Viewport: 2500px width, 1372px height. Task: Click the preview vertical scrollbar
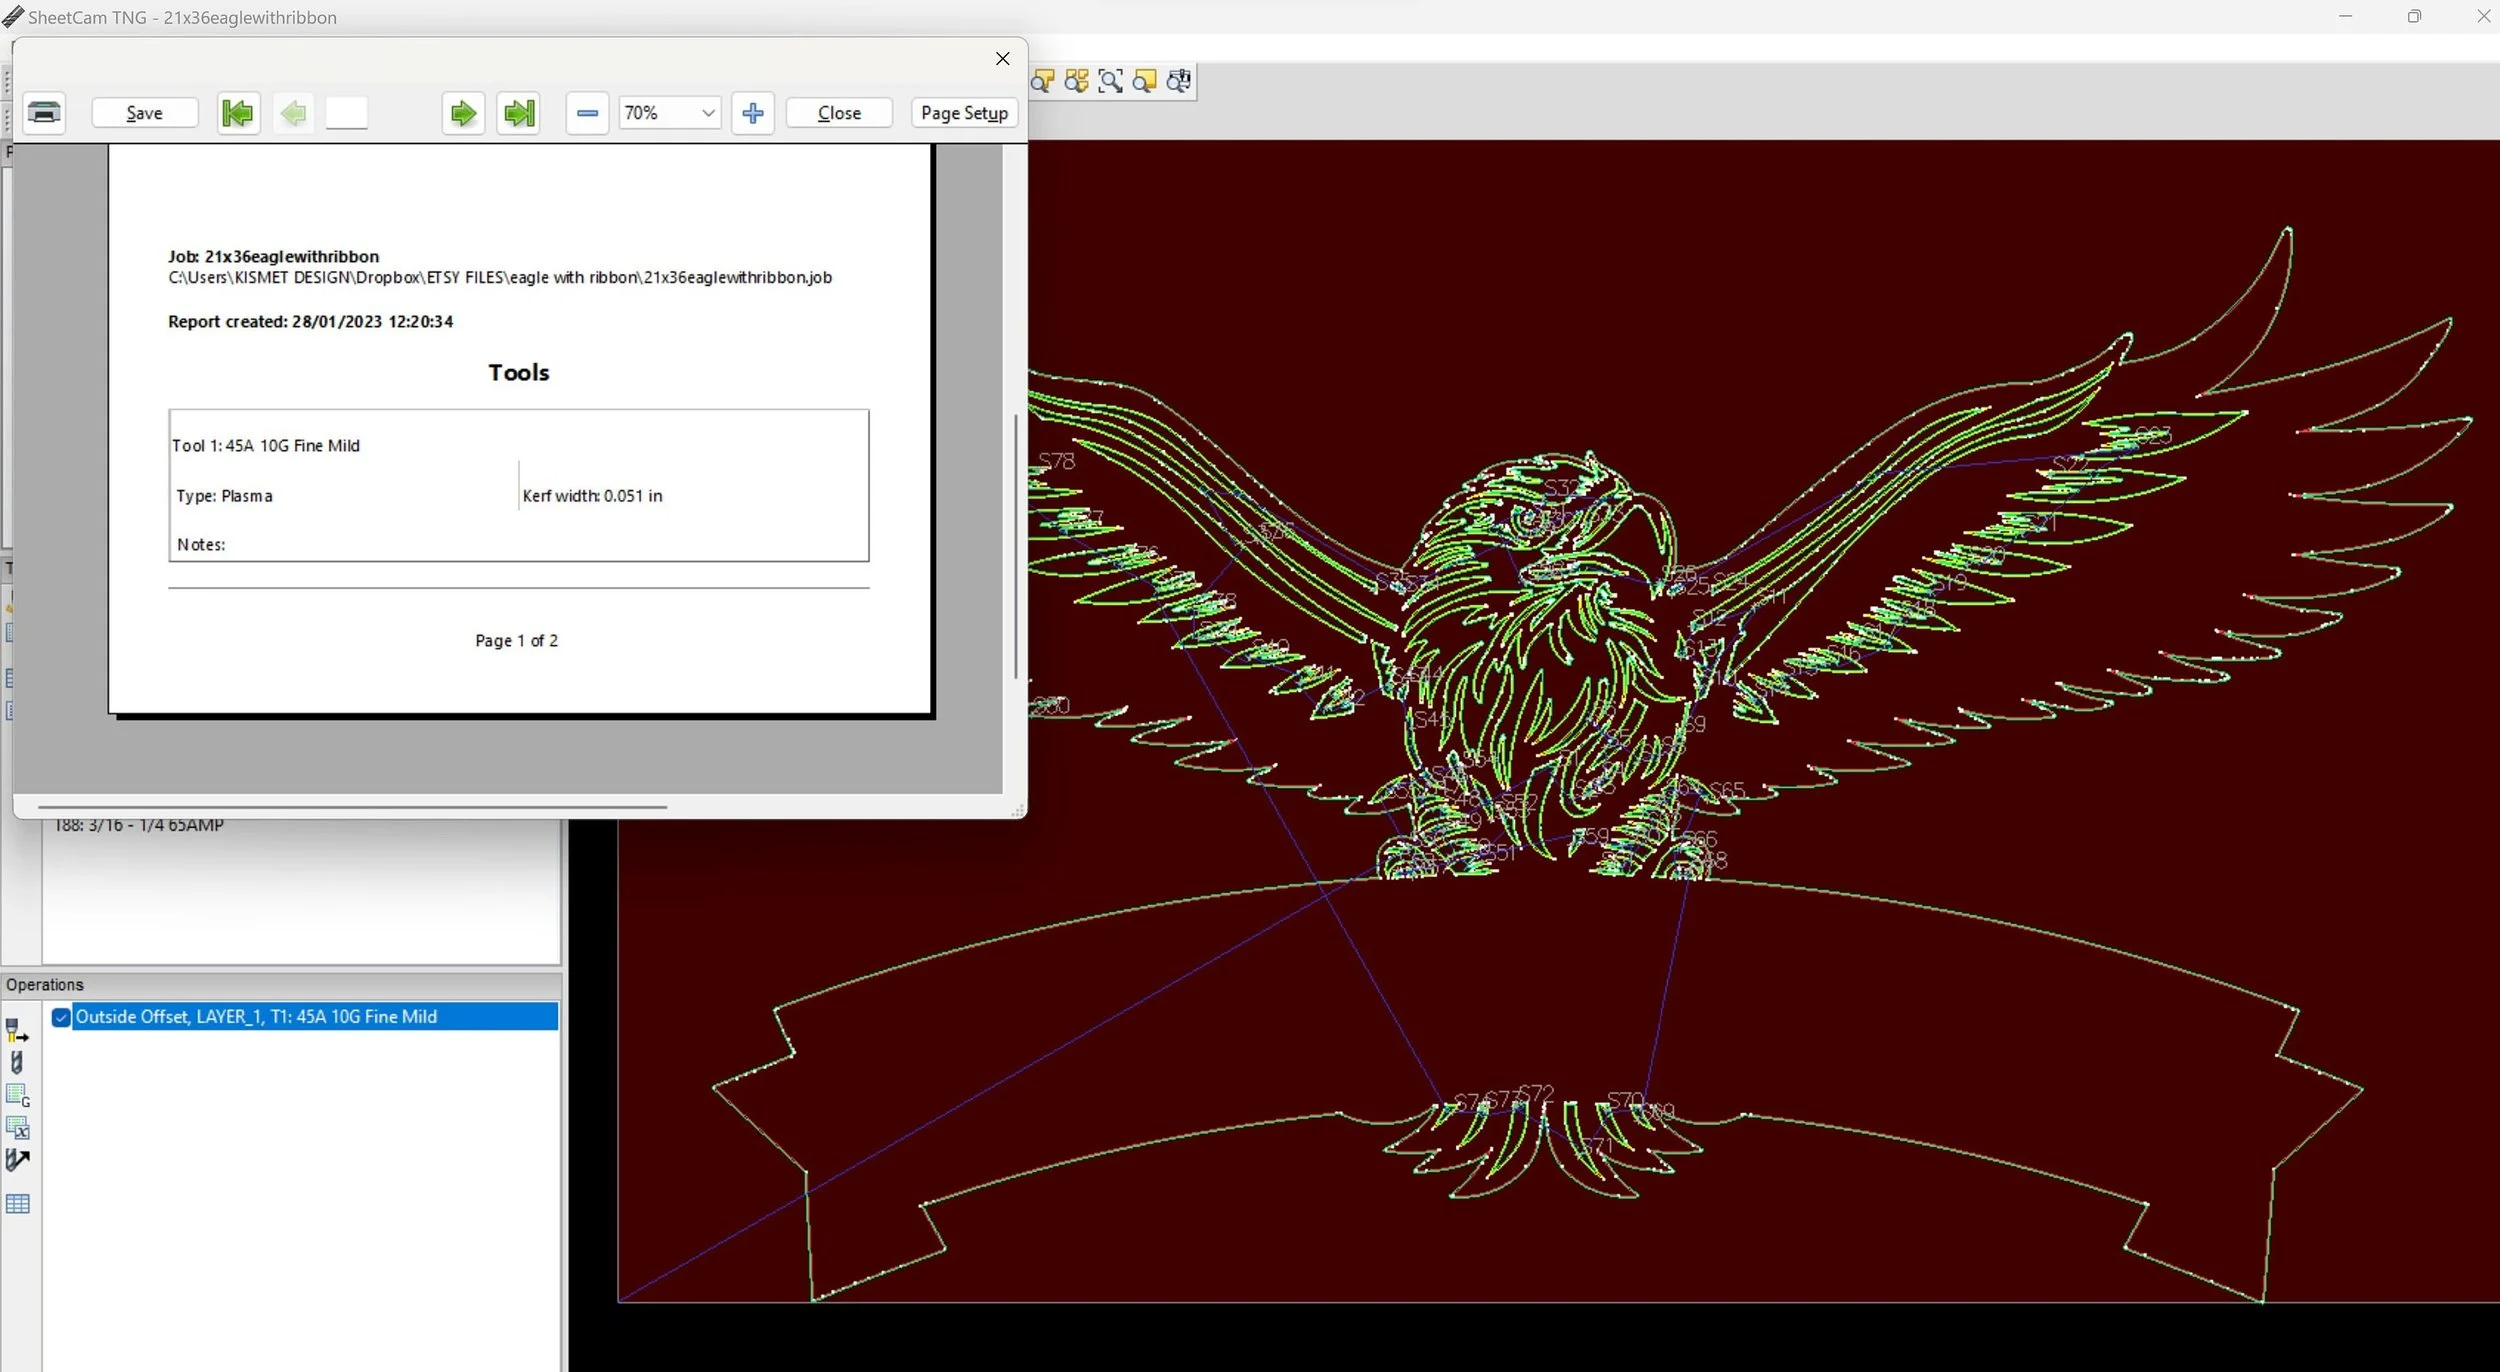click(x=1015, y=546)
